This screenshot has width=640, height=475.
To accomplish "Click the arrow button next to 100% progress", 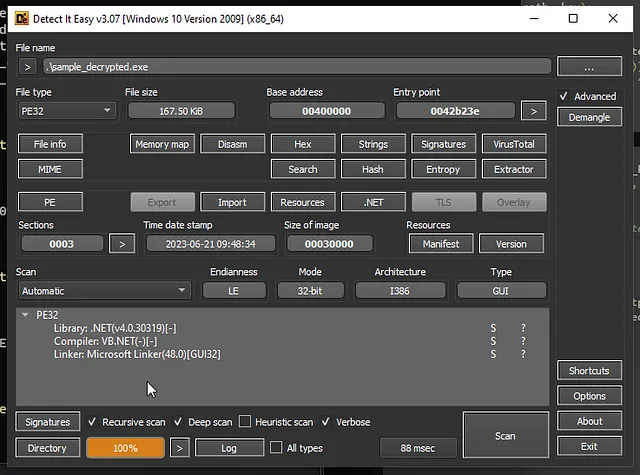I will [x=179, y=448].
